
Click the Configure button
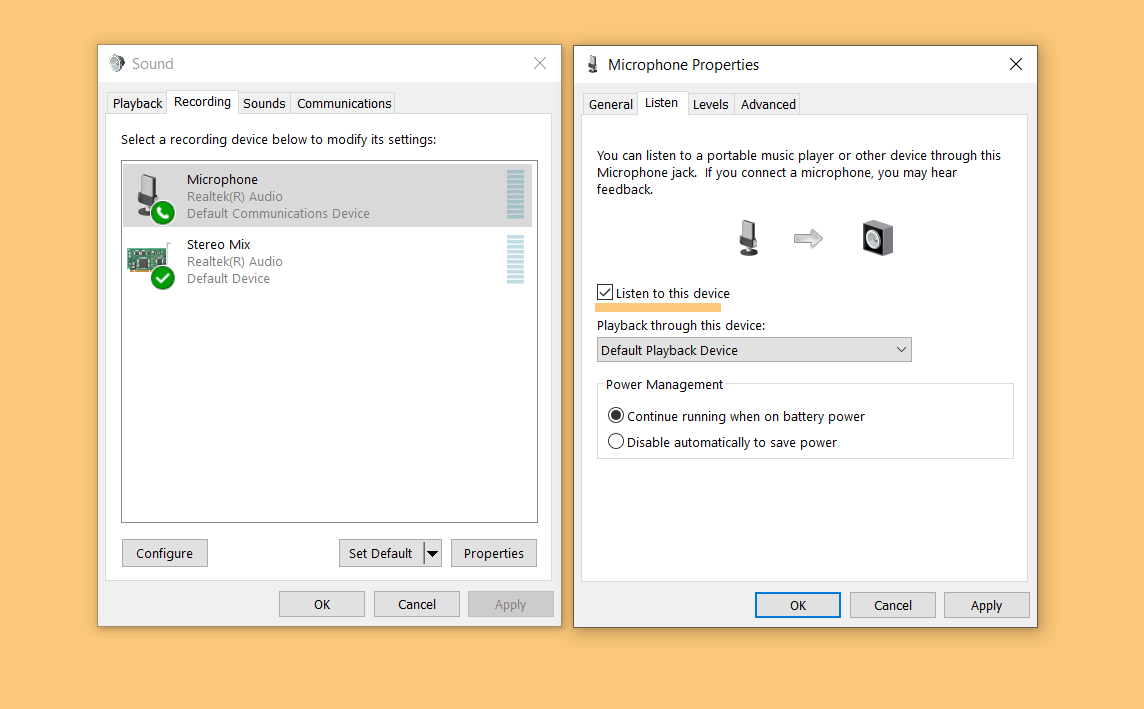tap(164, 553)
